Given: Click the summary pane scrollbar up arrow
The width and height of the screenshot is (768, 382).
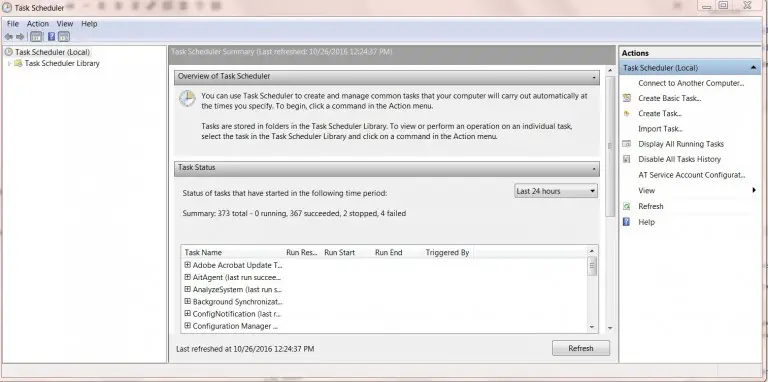Looking at the screenshot, I should 610,71.
